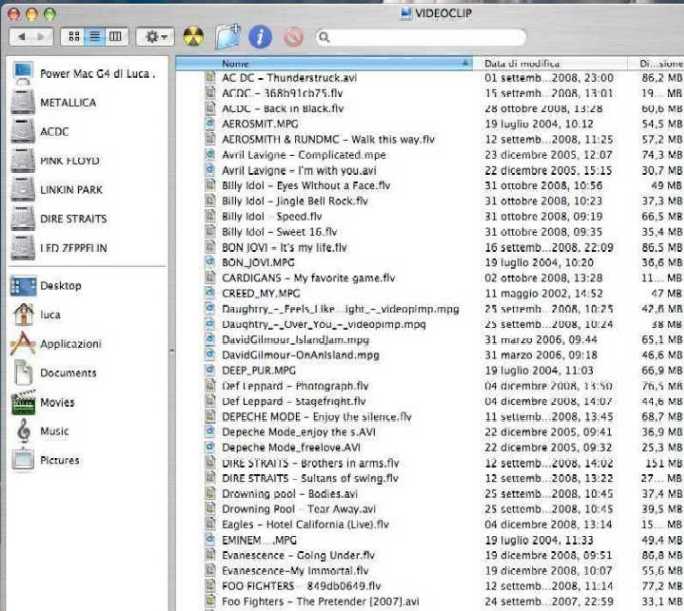Select BON JOVI - It's my life.flv
Image resolution: width=684 pixels, height=611 pixels.
[284, 248]
